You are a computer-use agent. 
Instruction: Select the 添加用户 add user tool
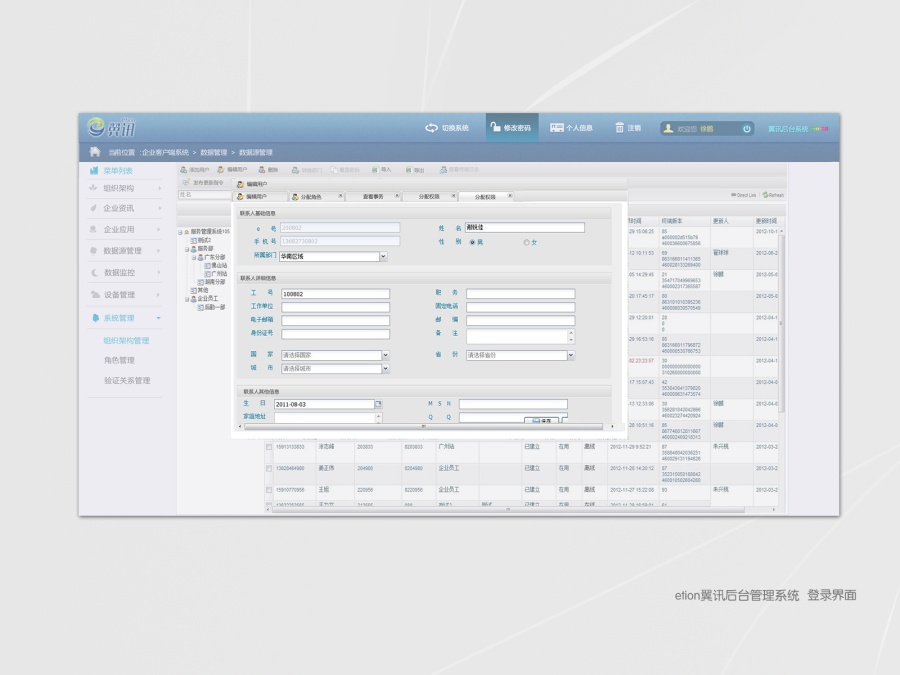pyautogui.click(x=192, y=171)
